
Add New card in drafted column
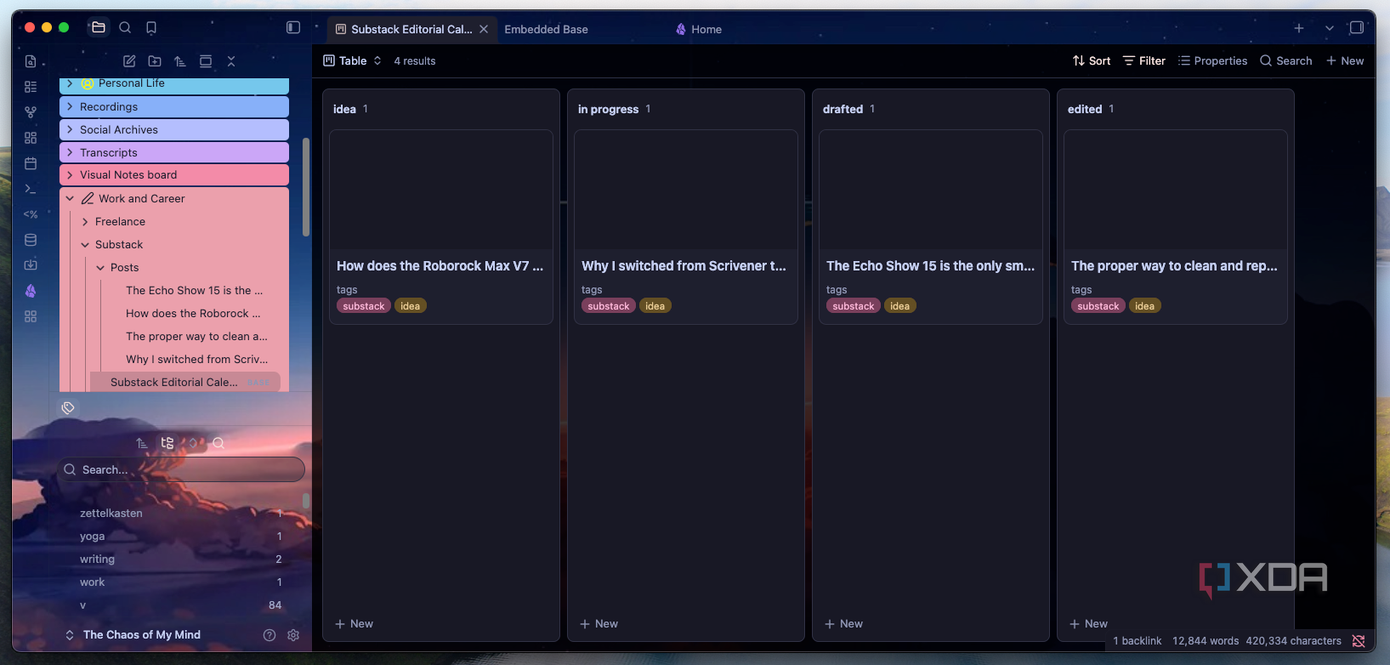[x=844, y=624]
